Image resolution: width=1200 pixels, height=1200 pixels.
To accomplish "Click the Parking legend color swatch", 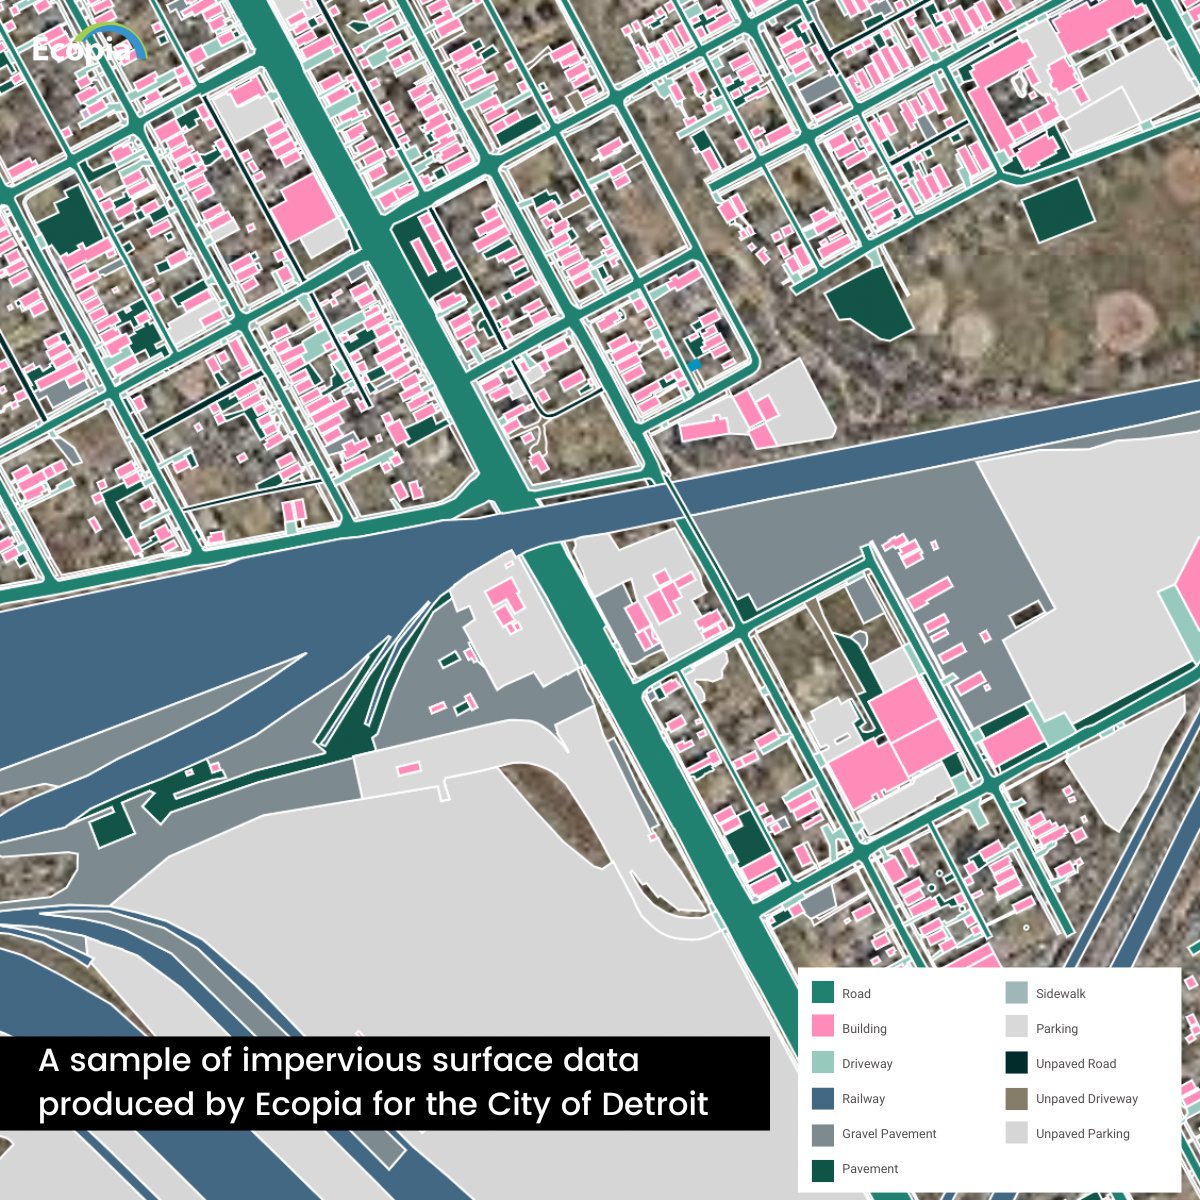I will tap(1016, 1028).
